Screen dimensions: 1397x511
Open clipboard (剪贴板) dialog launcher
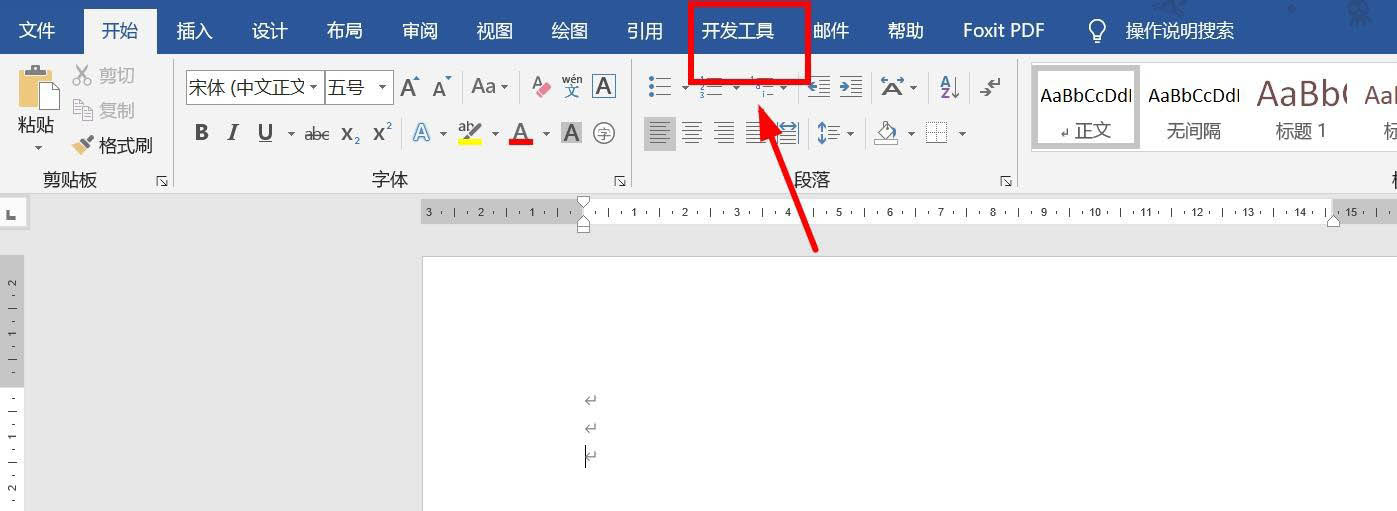pyautogui.click(x=162, y=182)
